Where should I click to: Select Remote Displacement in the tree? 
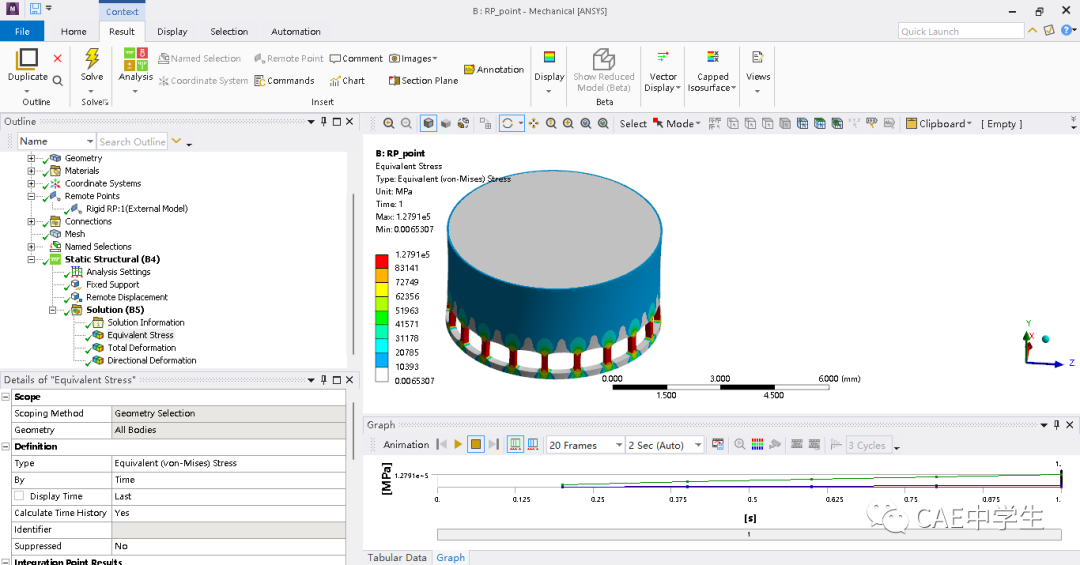127,297
